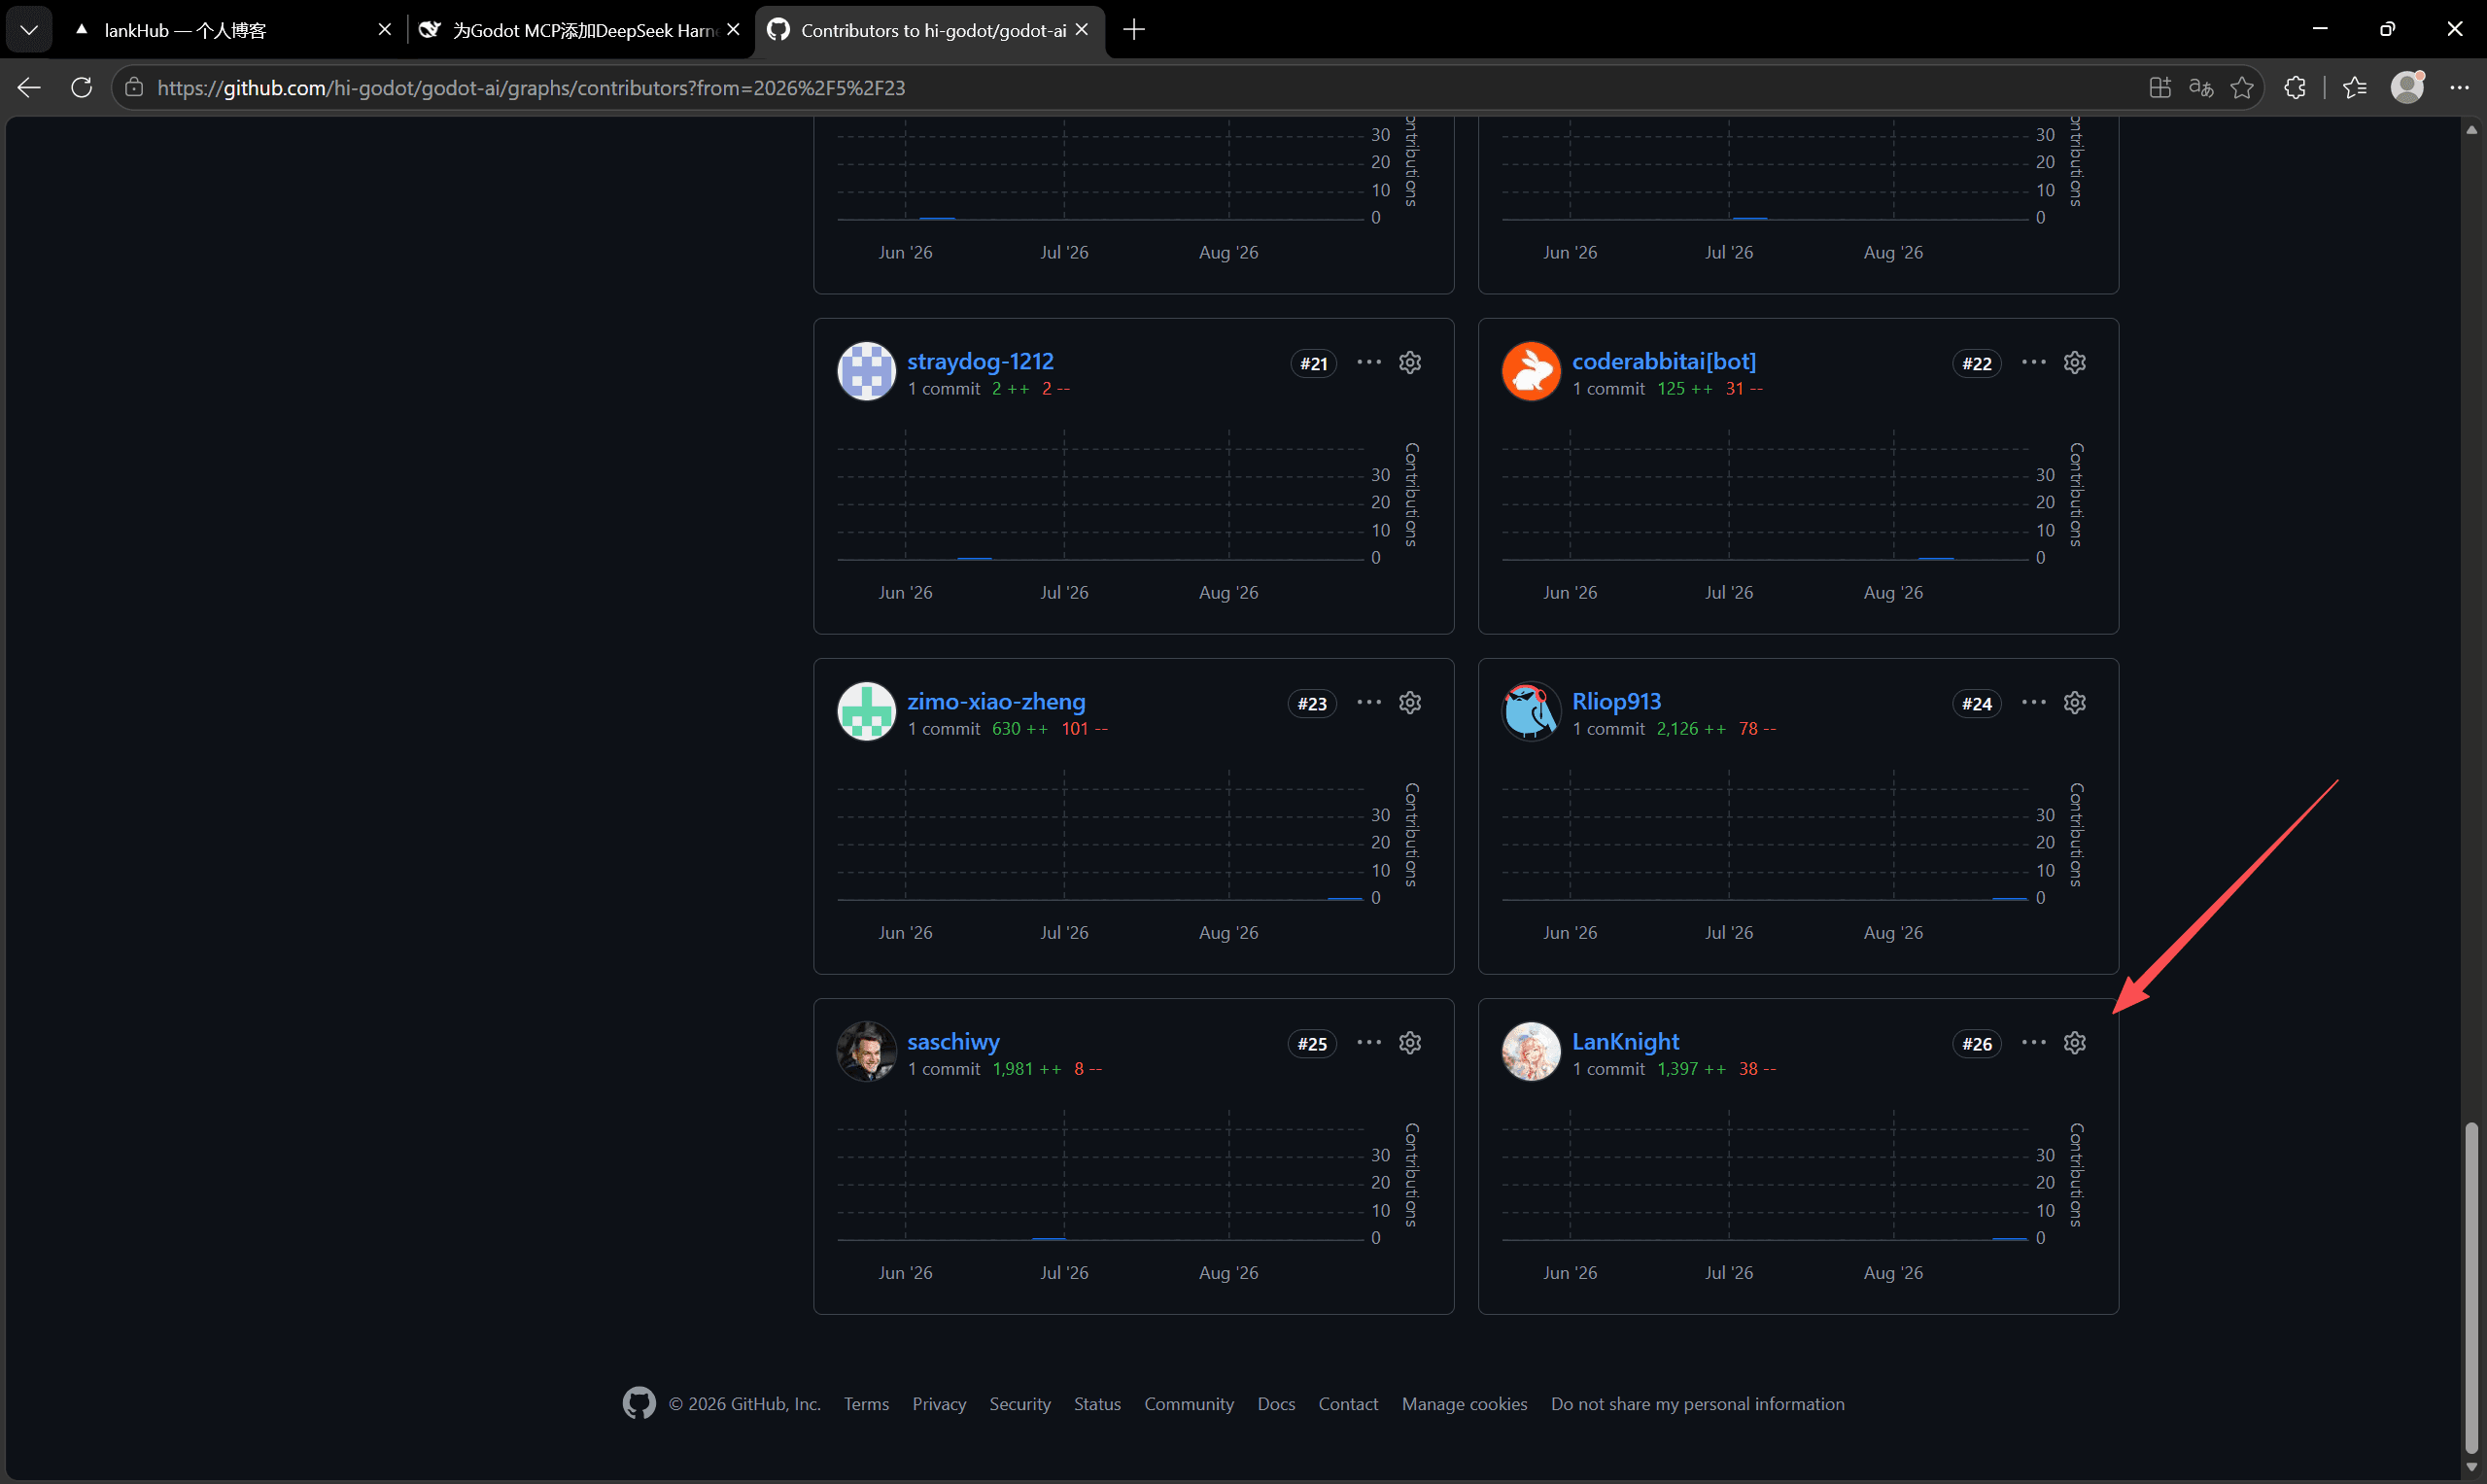Click the address bar URL
2487x1484 pixels.
click(x=531, y=88)
